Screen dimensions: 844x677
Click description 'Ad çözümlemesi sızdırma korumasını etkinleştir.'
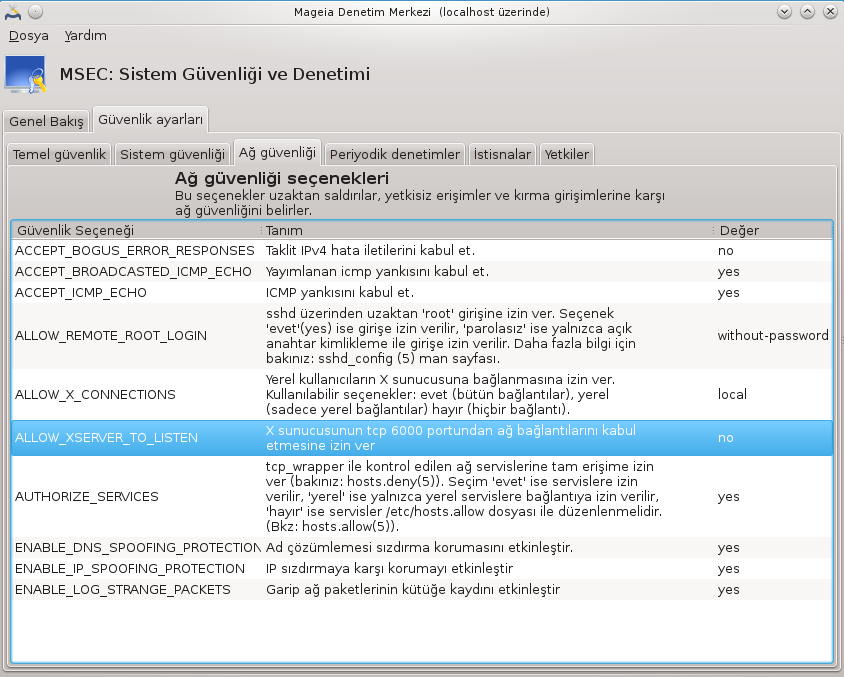[x=419, y=547]
